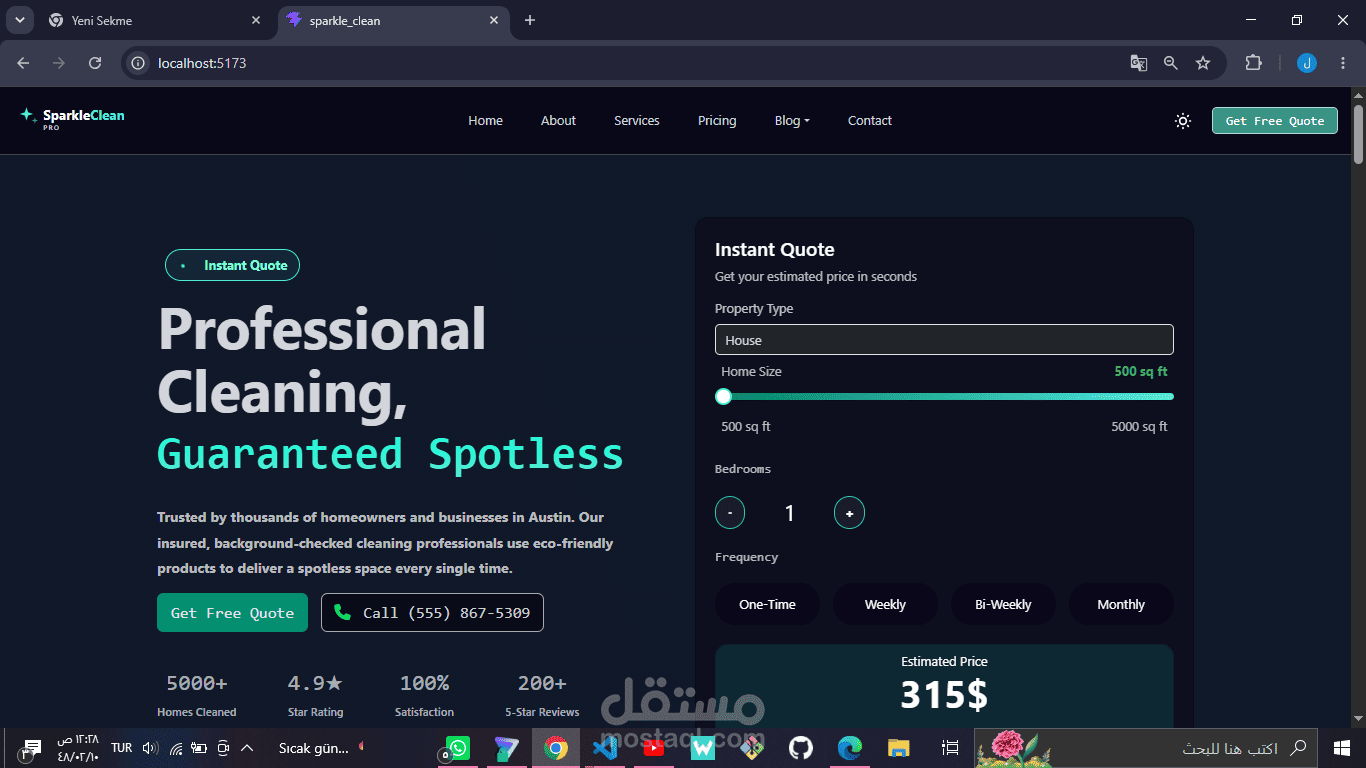Viewport: 1366px width, 768px height.
Task: Show hidden system tray icons chevron
Action: (247, 747)
